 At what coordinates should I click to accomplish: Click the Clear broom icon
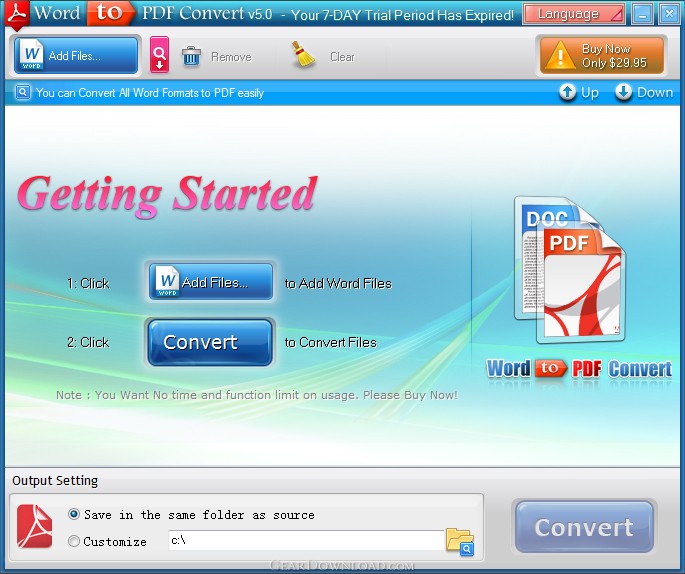(304, 55)
